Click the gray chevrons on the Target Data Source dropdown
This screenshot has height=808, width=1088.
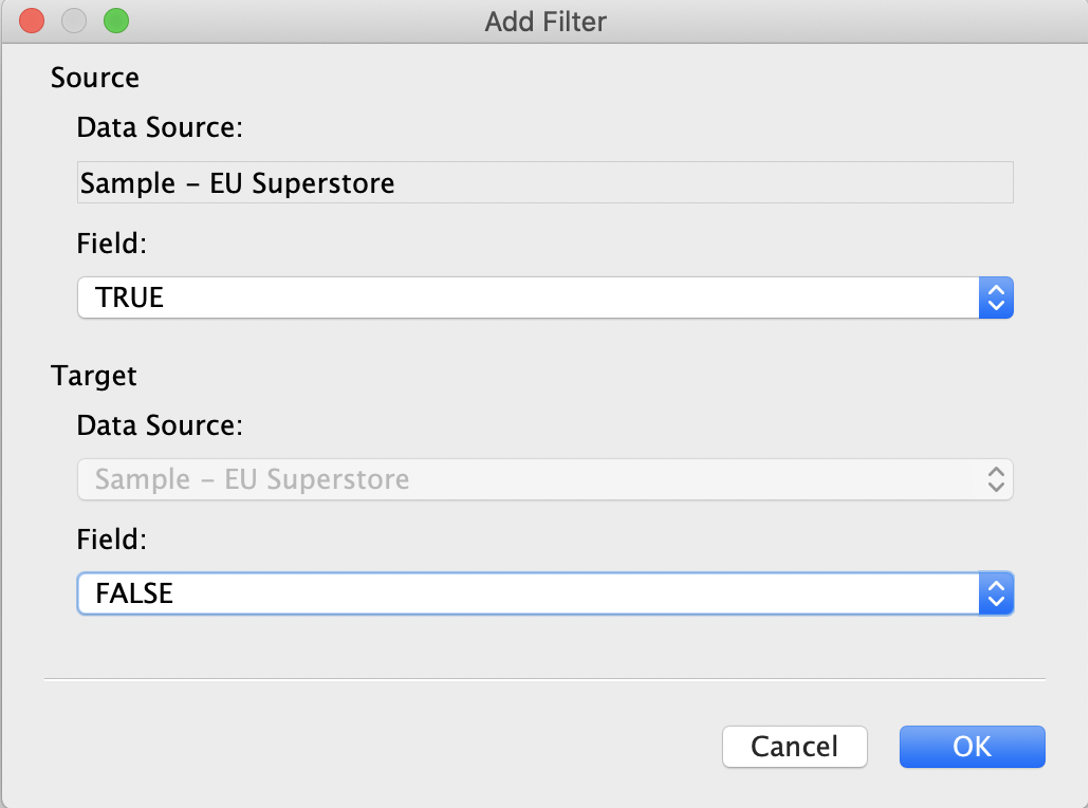996,479
